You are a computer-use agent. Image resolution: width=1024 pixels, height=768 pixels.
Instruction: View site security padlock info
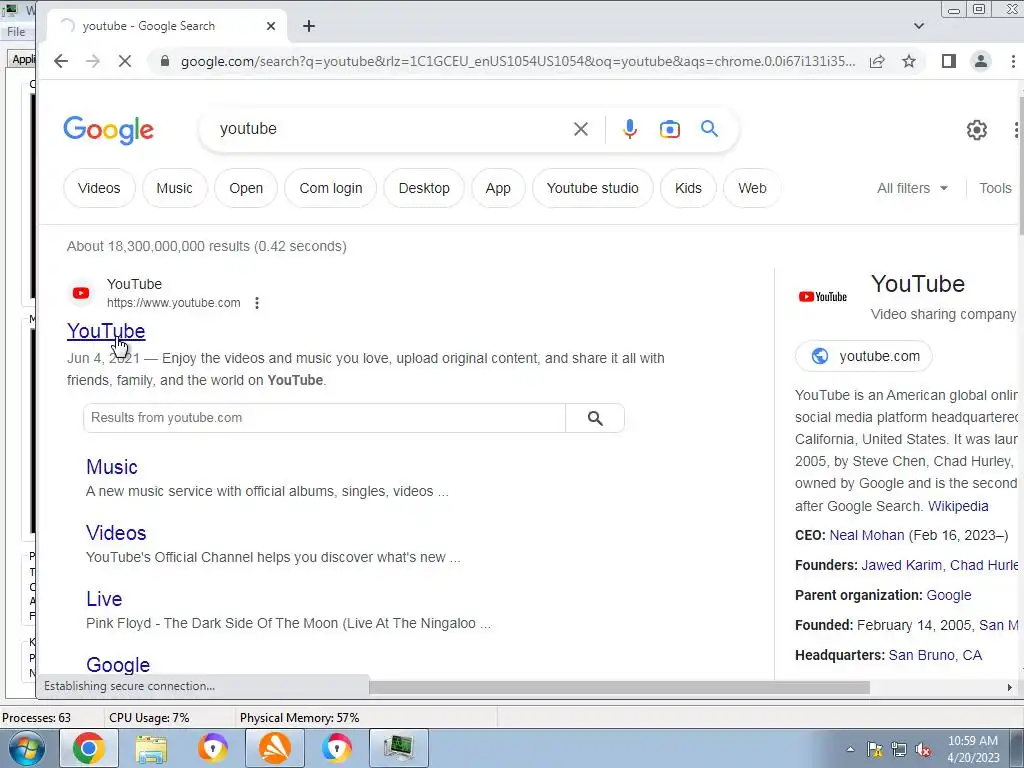[165, 61]
